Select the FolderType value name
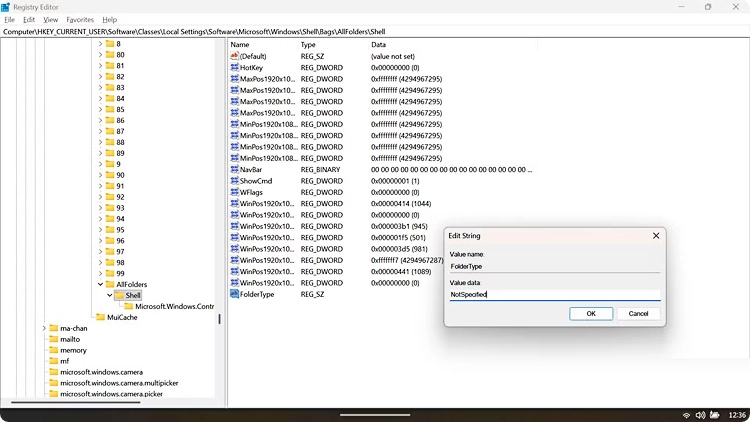The image size is (750, 422). click(257, 294)
